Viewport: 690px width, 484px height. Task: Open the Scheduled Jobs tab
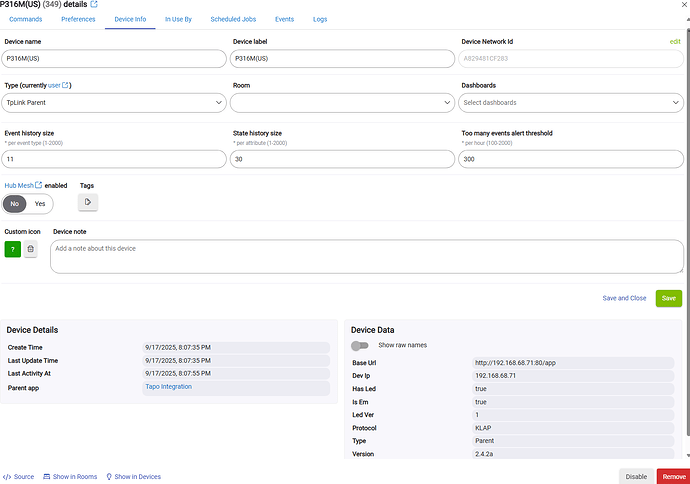(x=233, y=19)
